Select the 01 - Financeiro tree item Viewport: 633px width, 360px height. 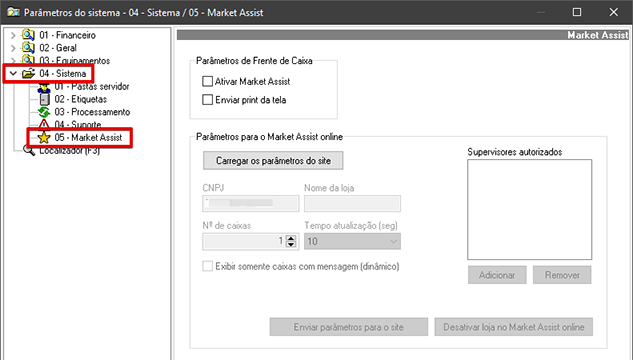coord(67,35)
